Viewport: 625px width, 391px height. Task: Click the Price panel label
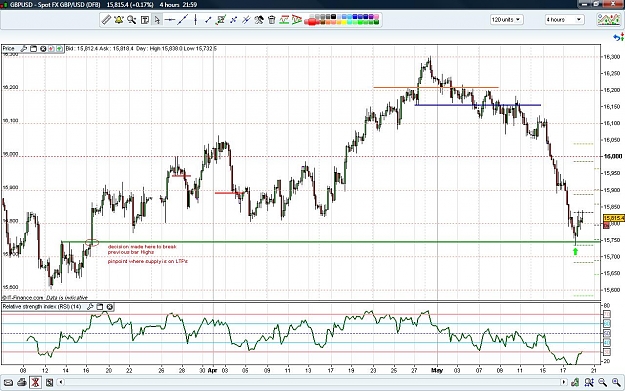tap(8, 48)
